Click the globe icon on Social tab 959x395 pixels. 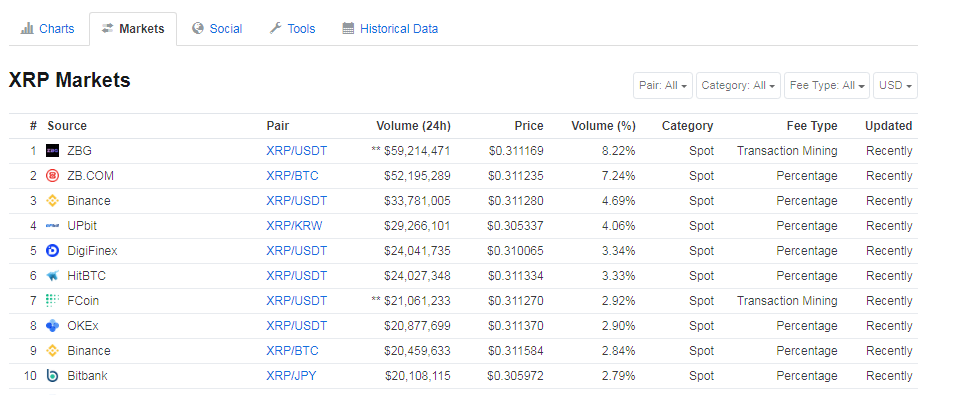[x=198, y=28]
